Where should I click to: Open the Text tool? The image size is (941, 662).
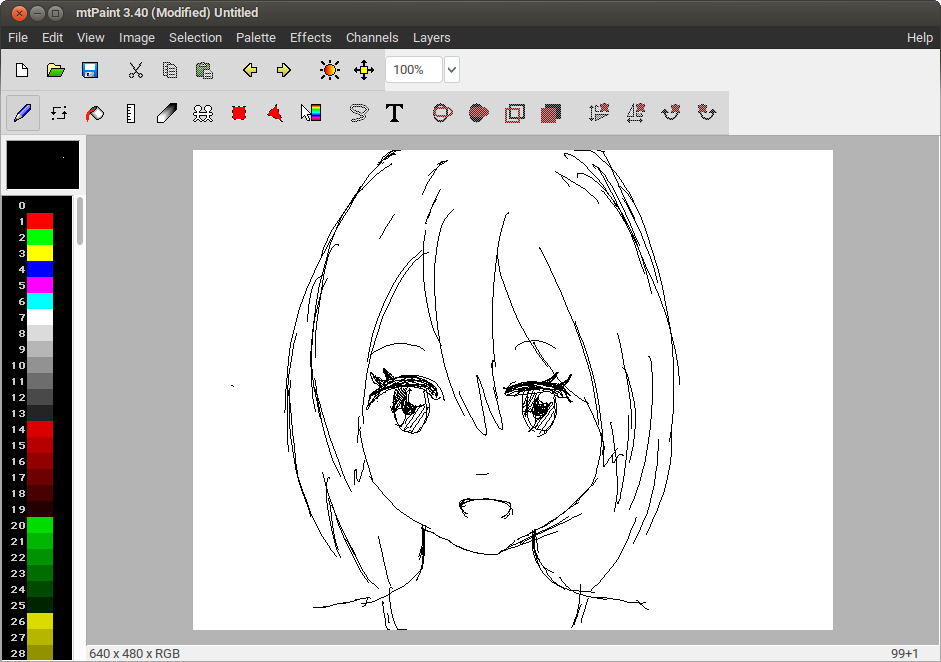[x=394, y=112]
